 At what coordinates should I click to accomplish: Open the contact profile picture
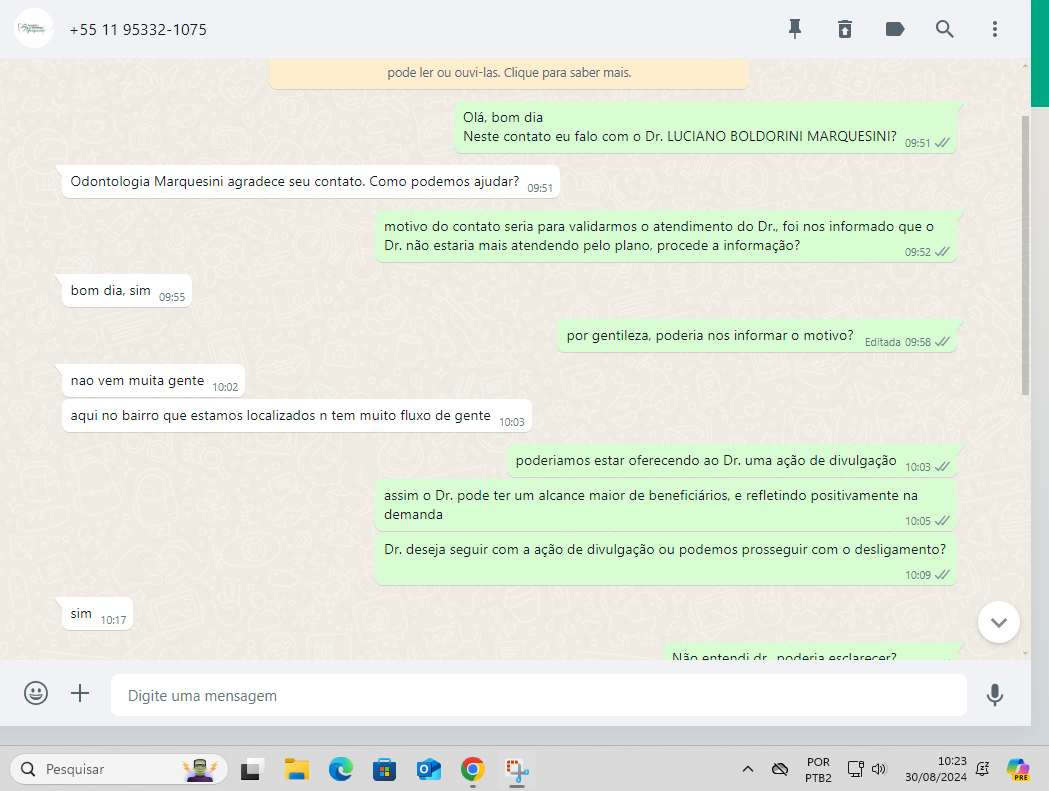coord(33,29)
